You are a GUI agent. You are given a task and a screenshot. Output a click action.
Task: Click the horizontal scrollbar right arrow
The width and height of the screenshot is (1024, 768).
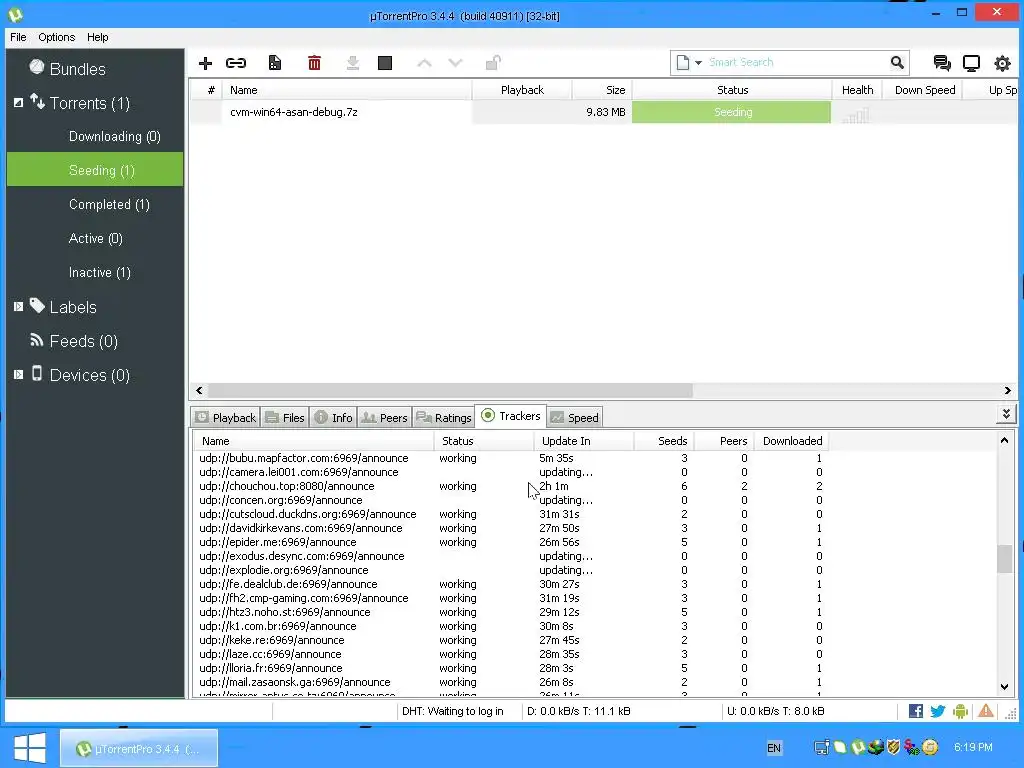pyautogui.click(x=1007, y=391)
